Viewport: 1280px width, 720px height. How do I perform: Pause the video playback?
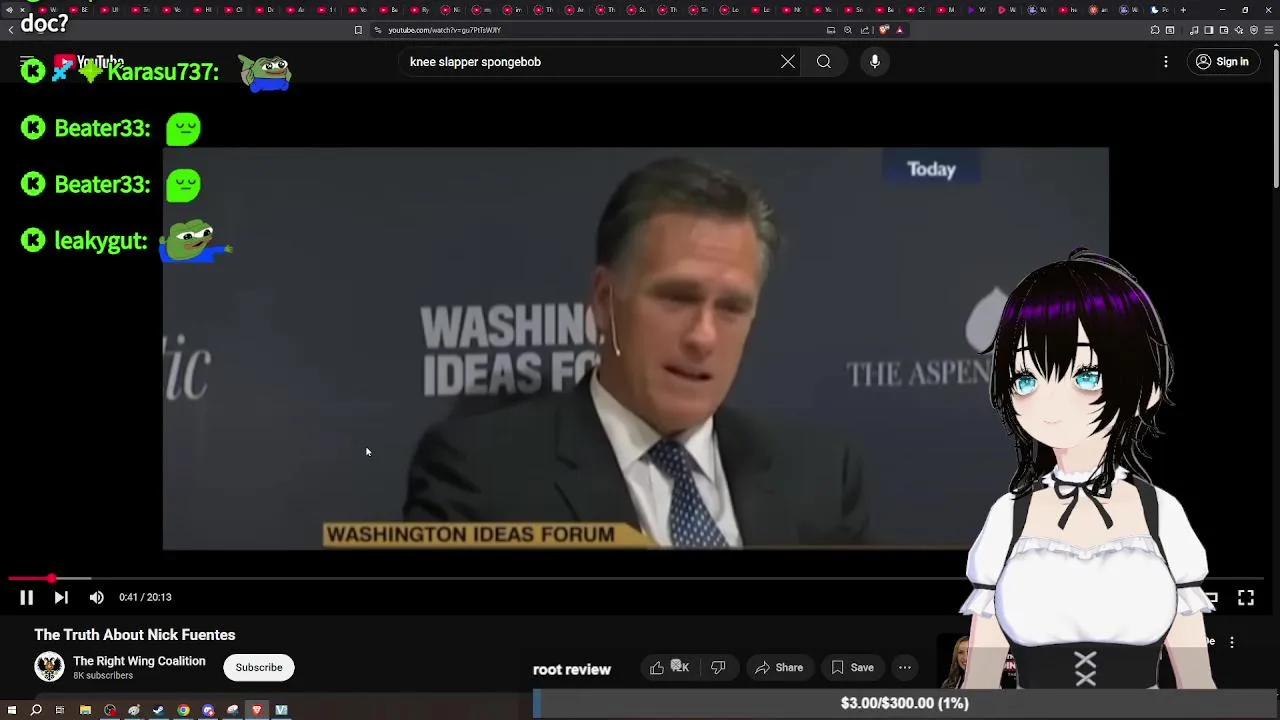point(27,597)
